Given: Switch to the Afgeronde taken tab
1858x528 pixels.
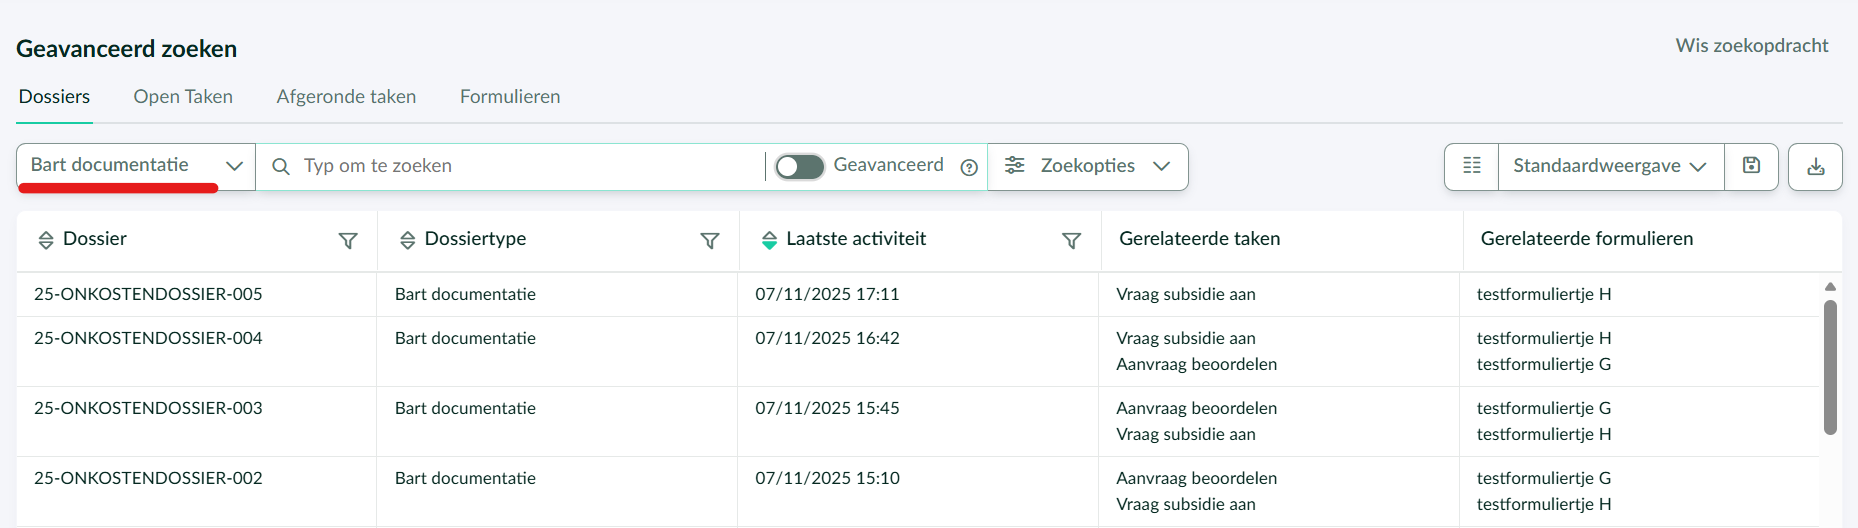Looking at the screenshot, I should click(x=346, y=97).
